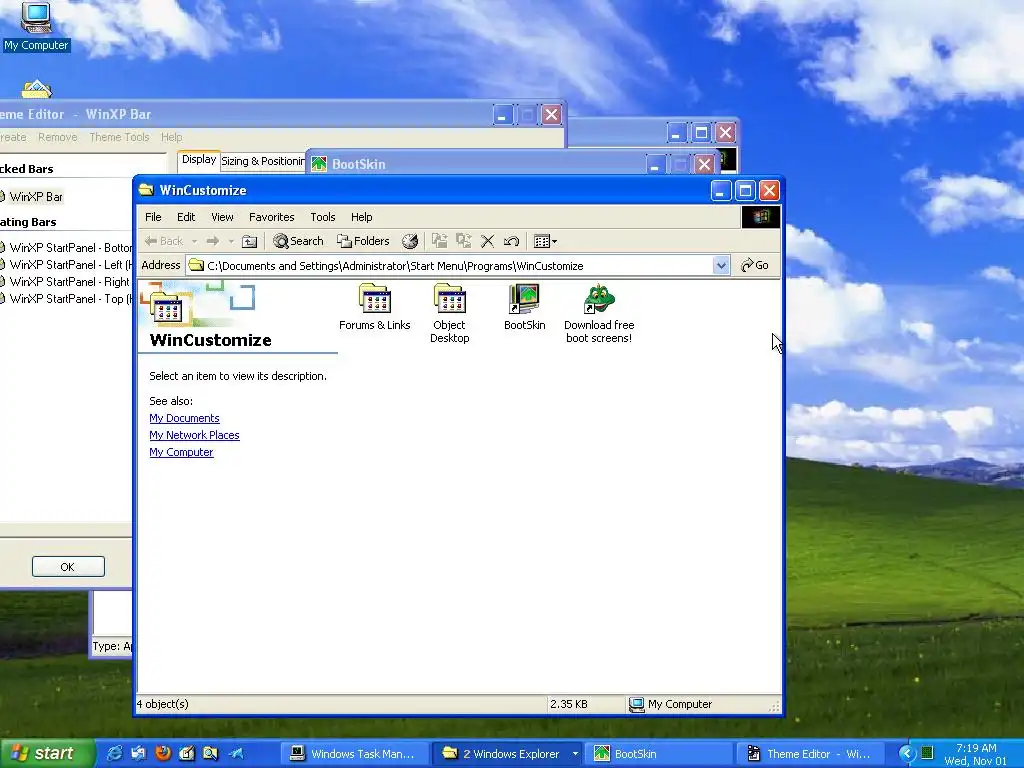Click the Windows flag logo in Explorer menu bar
Image resolution: width=1024 pixels, height=768 pixels.
pos(761,217)
